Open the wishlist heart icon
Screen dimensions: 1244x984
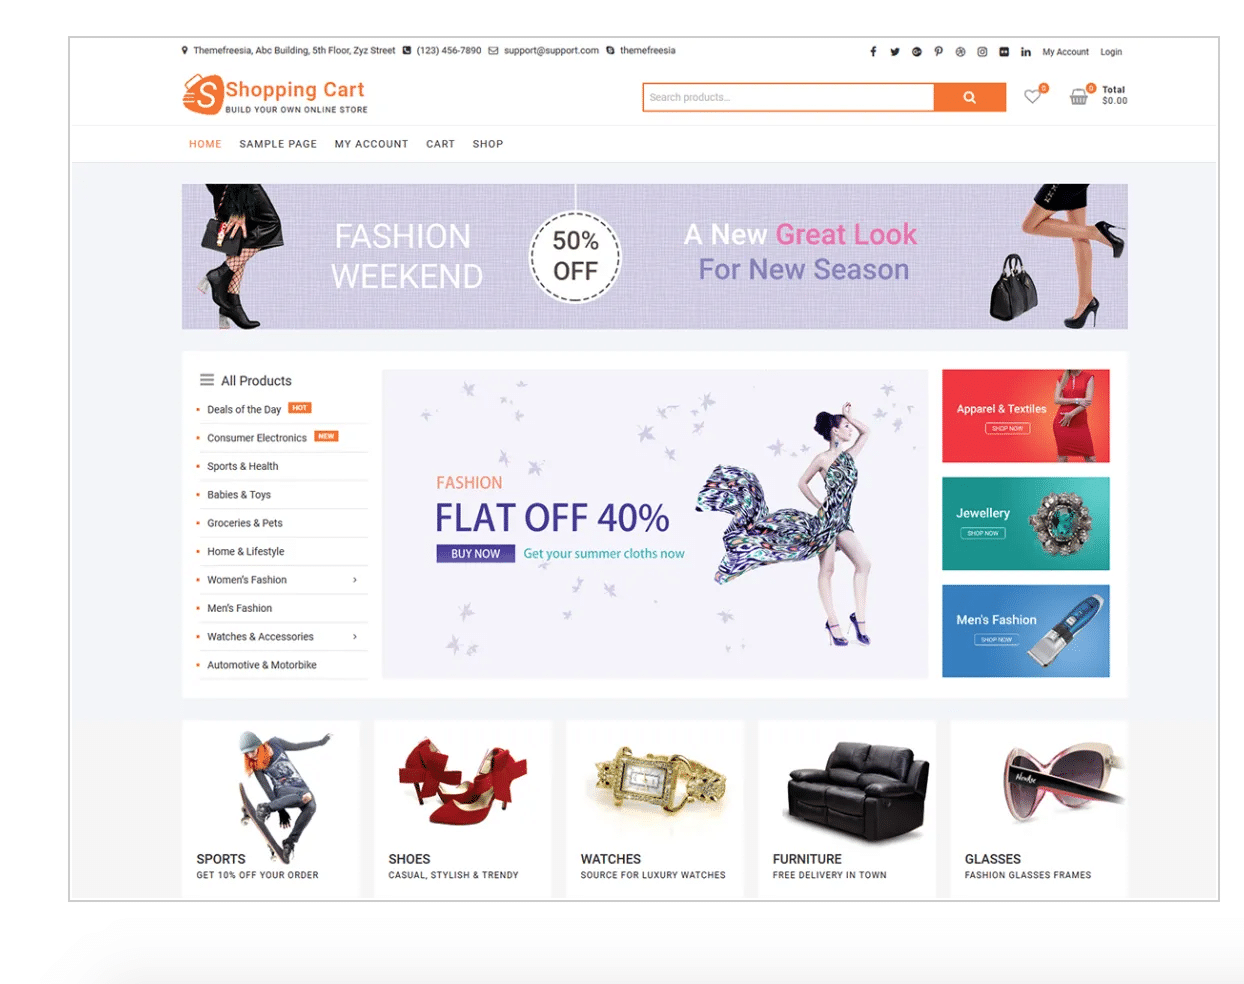click(x=1033, y=96)
